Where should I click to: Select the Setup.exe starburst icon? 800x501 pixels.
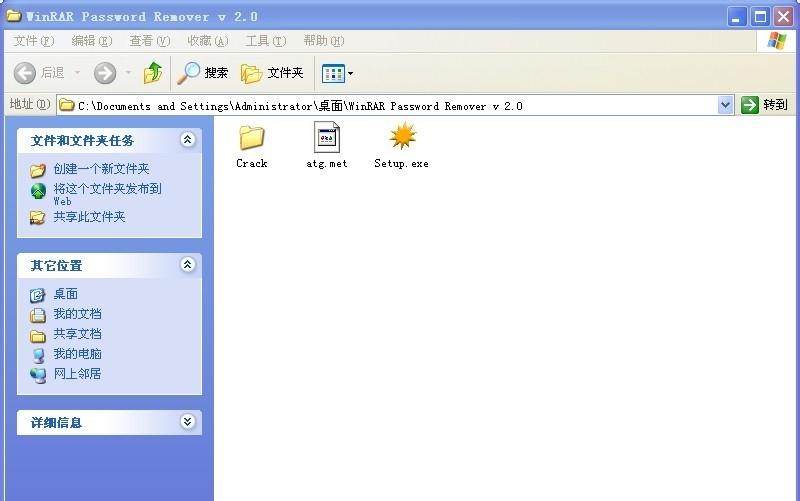click(402, 136)
